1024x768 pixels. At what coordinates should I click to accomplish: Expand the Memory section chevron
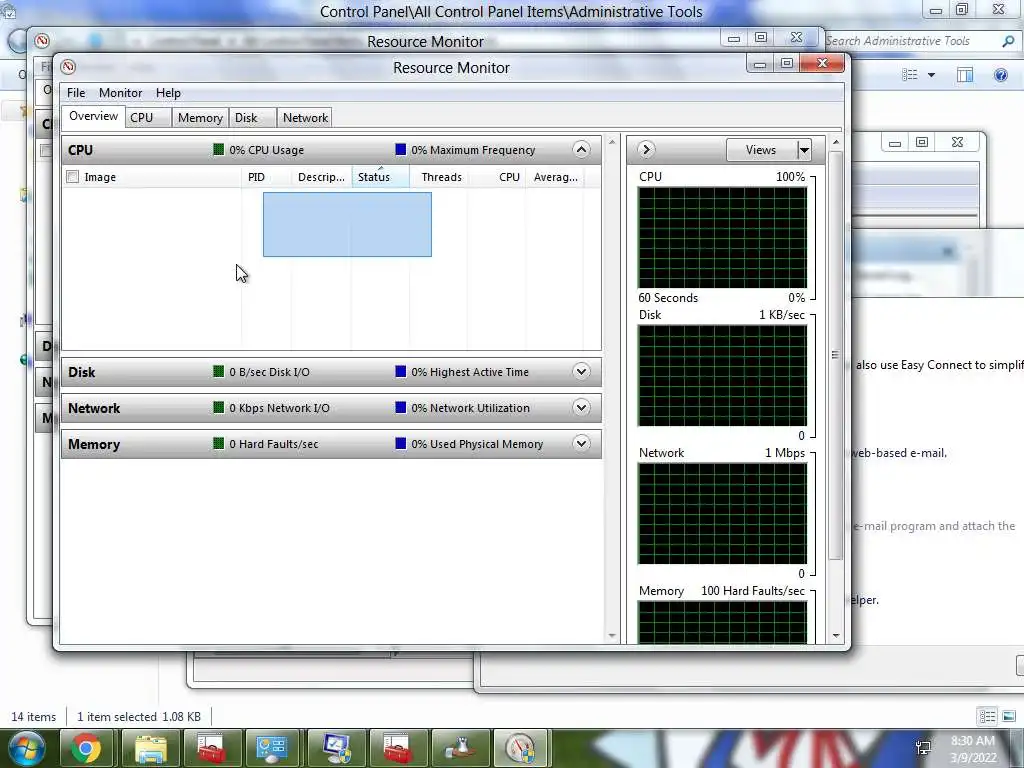pyautogui.click(x=581, y=443)
